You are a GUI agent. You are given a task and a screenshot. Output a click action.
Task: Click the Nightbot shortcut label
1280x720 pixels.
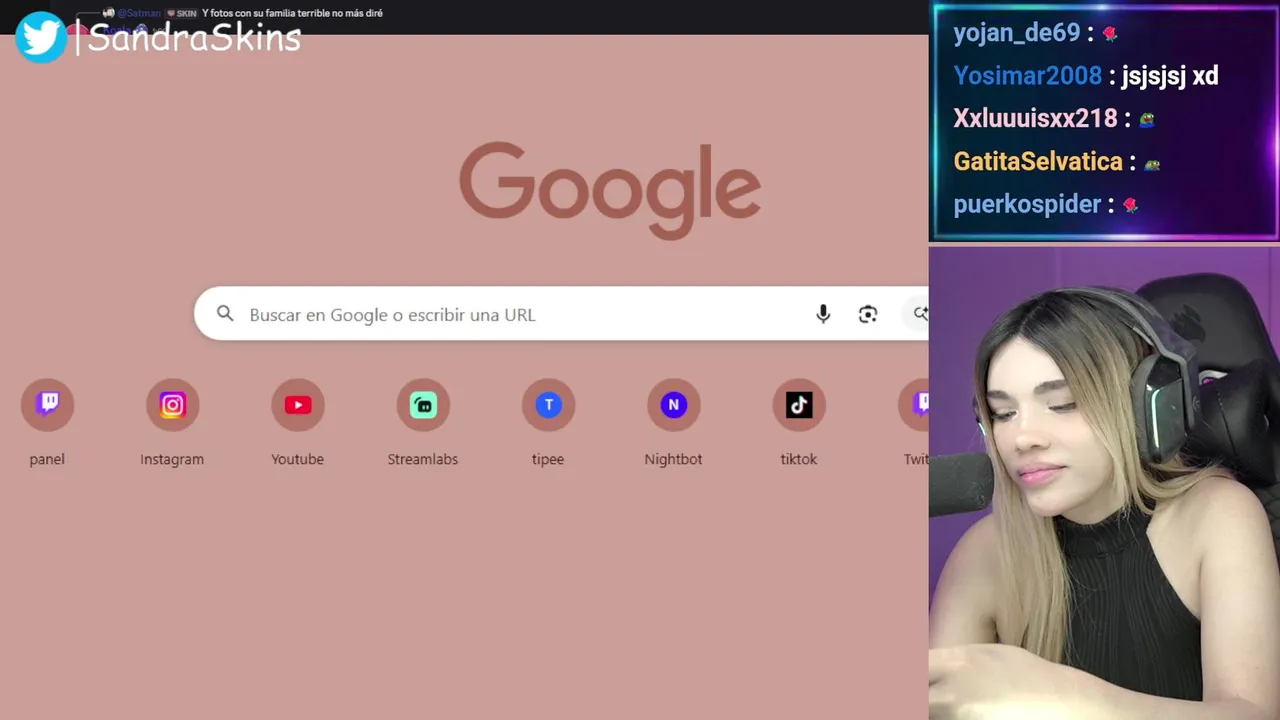point(673,459)
